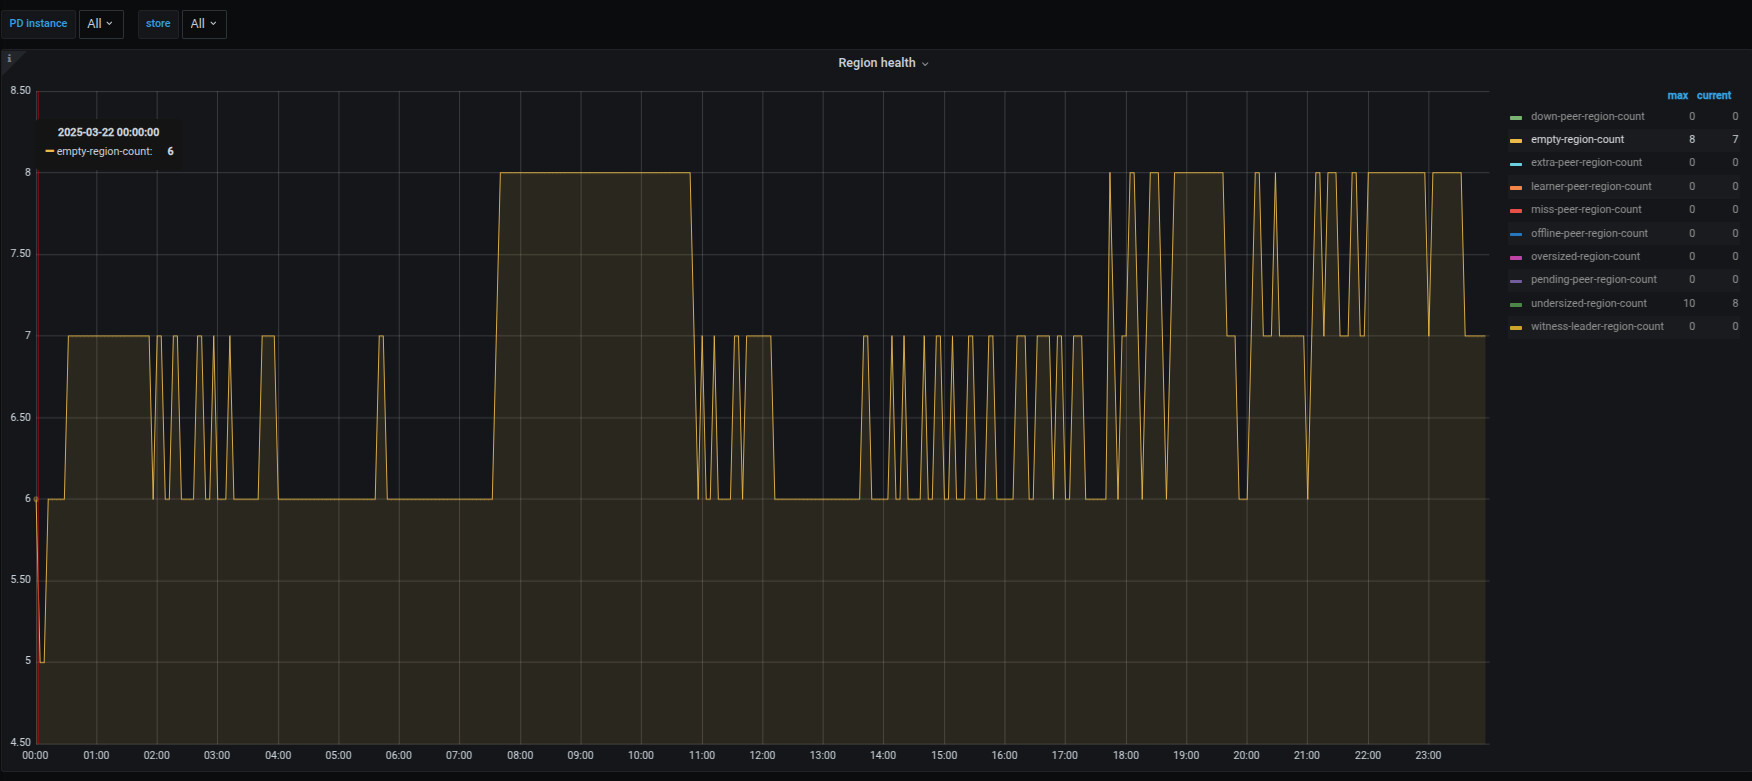
Task: Open color picker for down-peer-region-count swatch
Action: coord(1516,118)
